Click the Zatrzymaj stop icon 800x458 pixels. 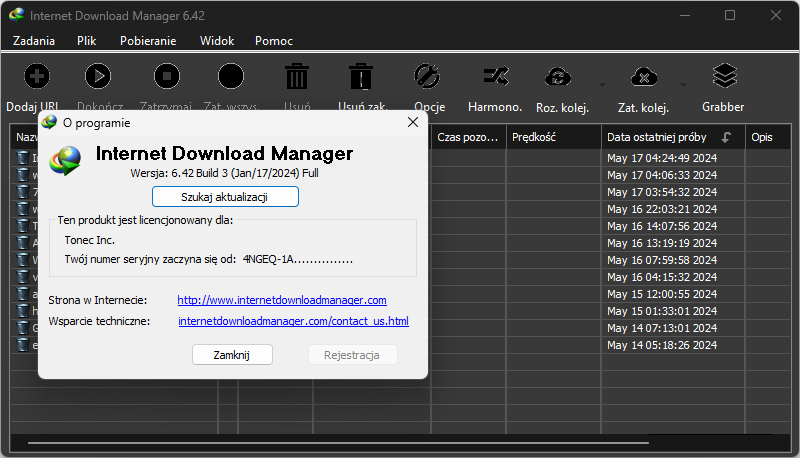(167, 77)
